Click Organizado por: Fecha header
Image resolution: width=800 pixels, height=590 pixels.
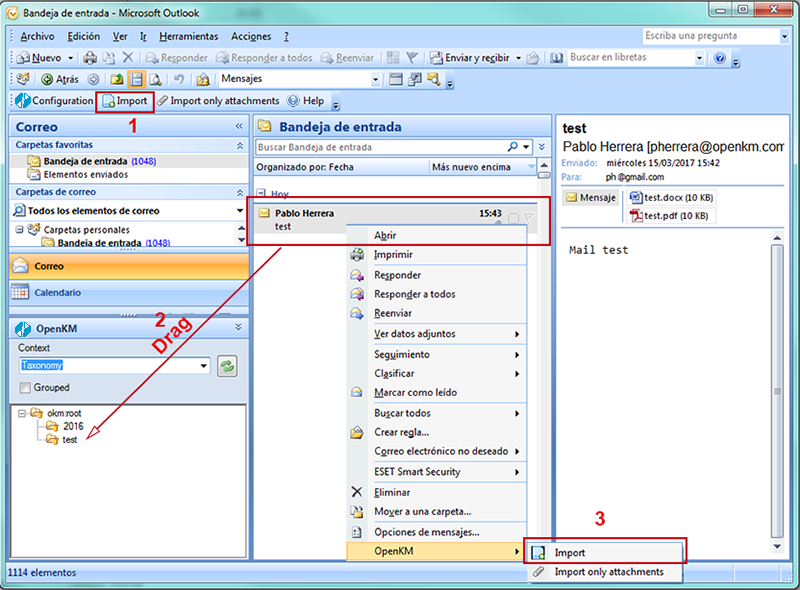coord(341,167)
